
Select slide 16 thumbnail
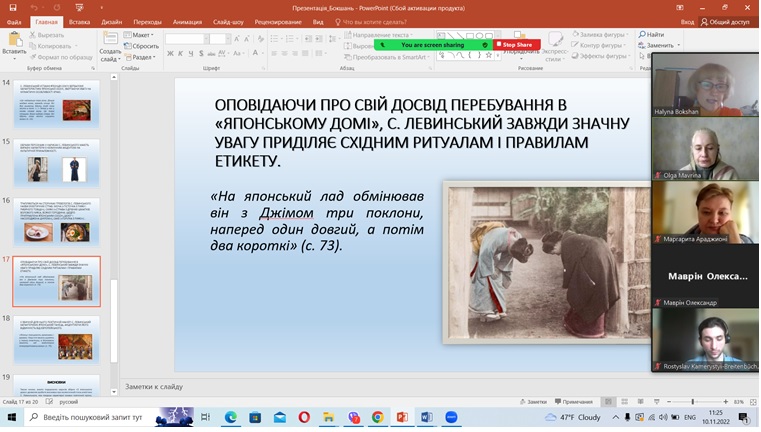pyautogui.click(x=57, y=222)
